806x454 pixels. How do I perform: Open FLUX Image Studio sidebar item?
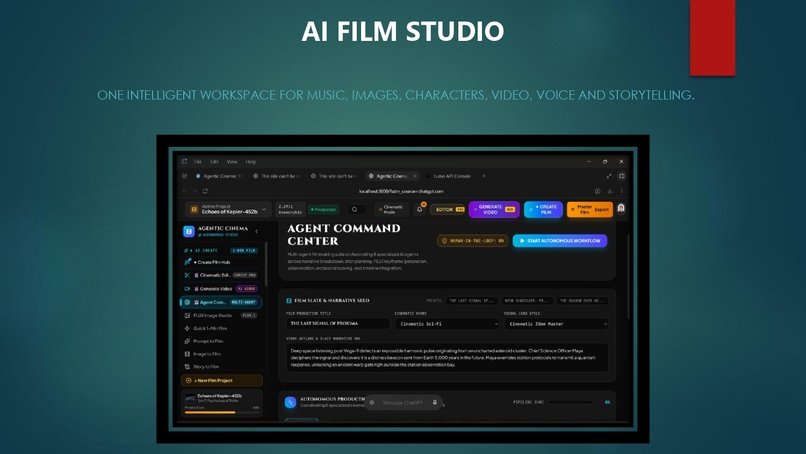221,315
